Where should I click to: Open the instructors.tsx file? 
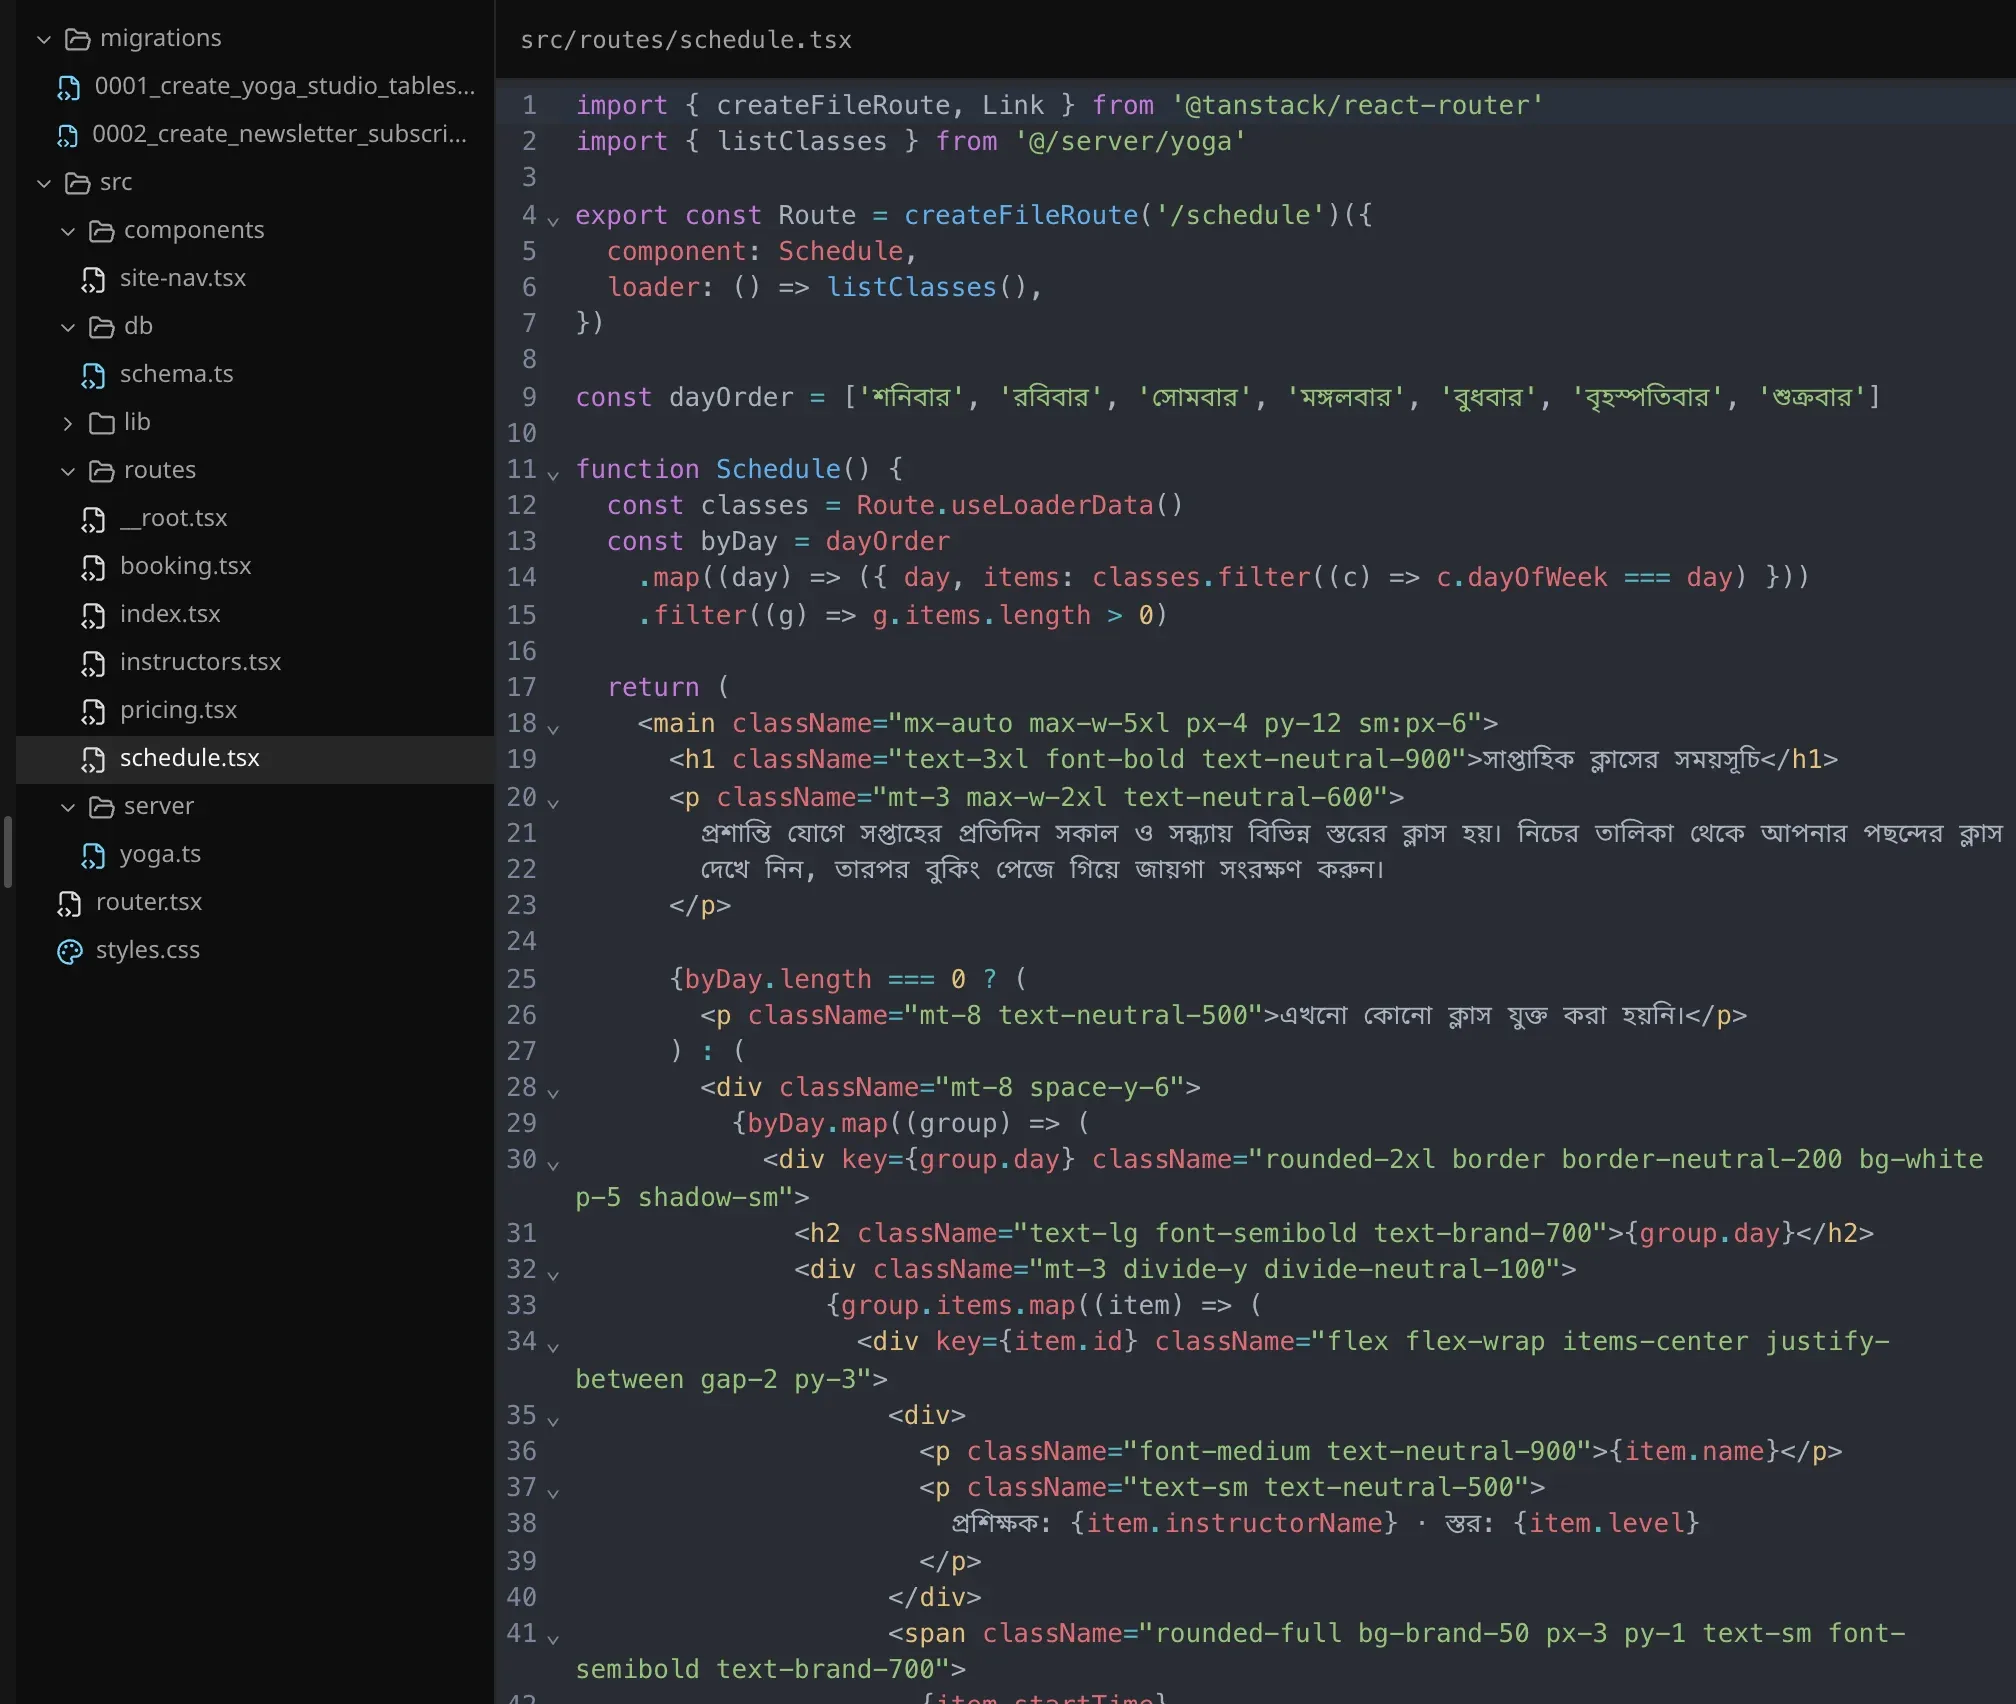pos(255,662)
